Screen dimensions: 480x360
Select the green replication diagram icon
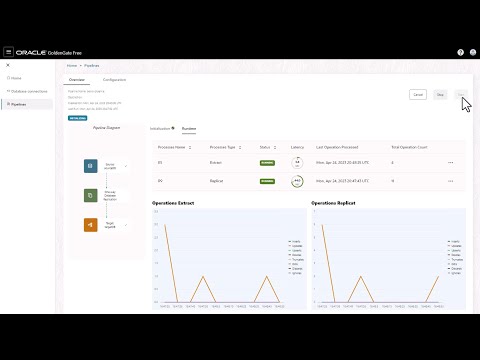click(90, 195)
